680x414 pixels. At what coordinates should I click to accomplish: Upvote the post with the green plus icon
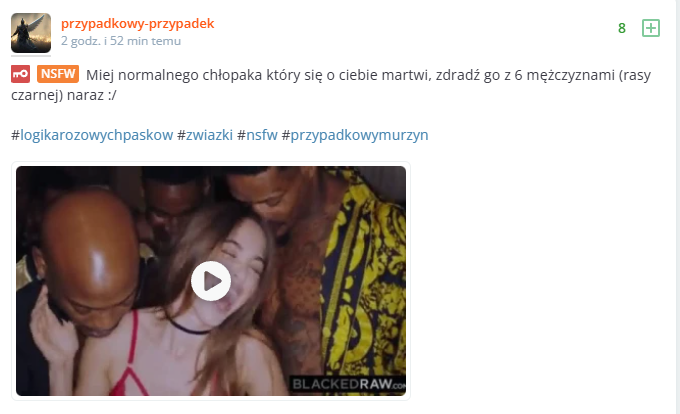tap(651, 28)
